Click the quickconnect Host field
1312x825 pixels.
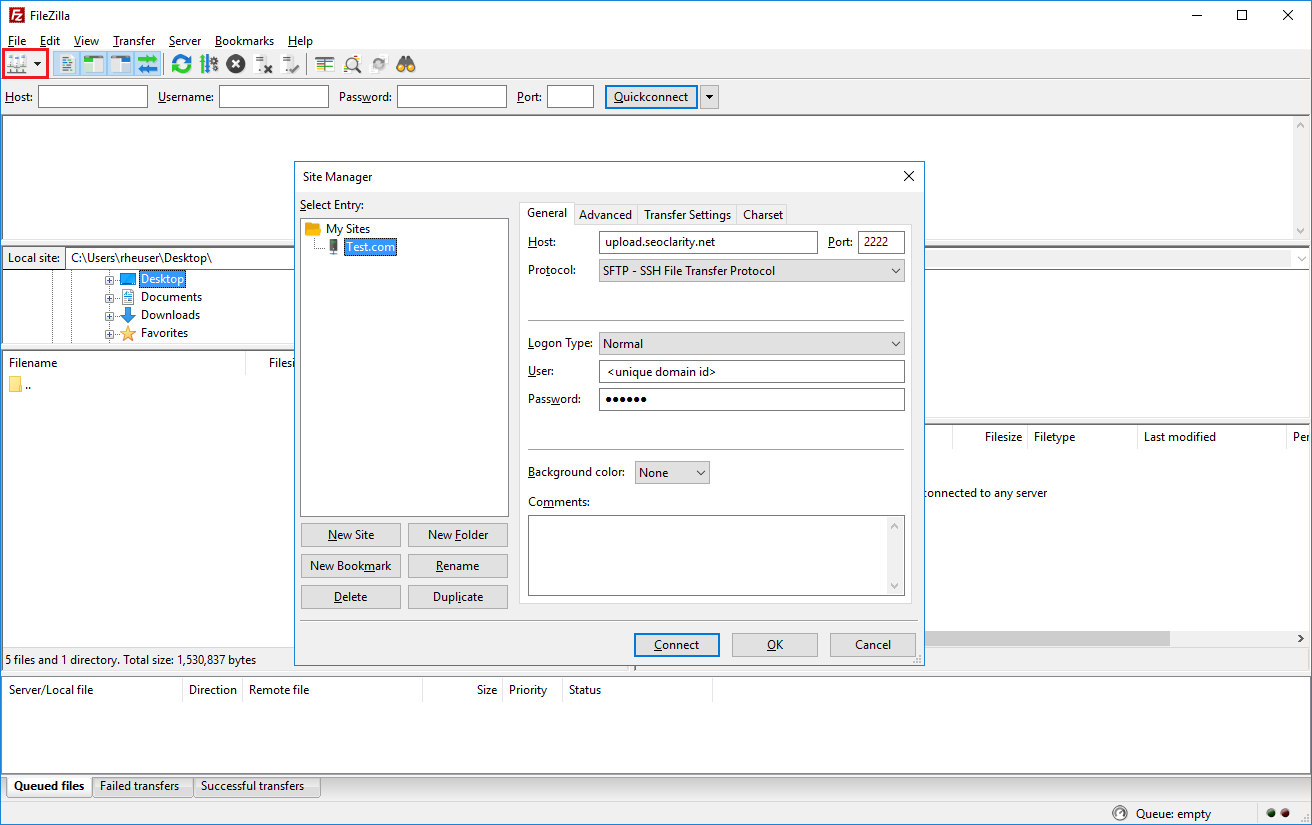pyautogui.click(x=93, y=97)
